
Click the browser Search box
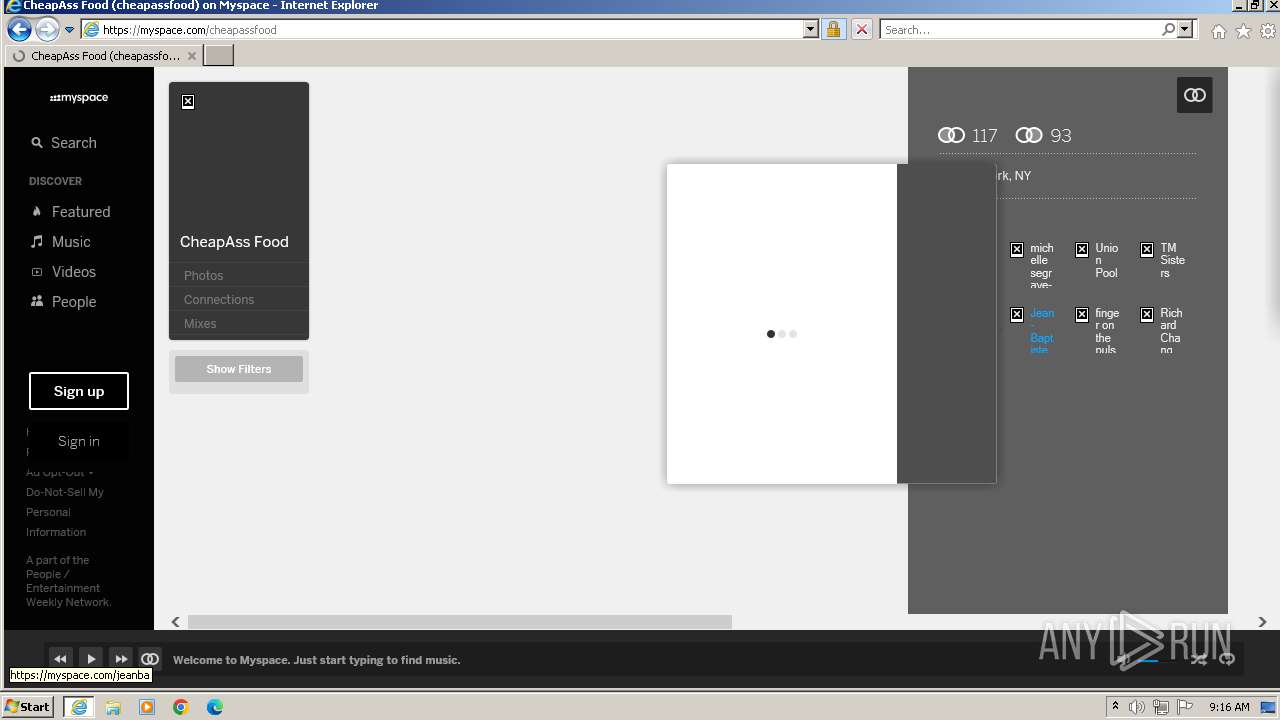(x=1020, y=30)
